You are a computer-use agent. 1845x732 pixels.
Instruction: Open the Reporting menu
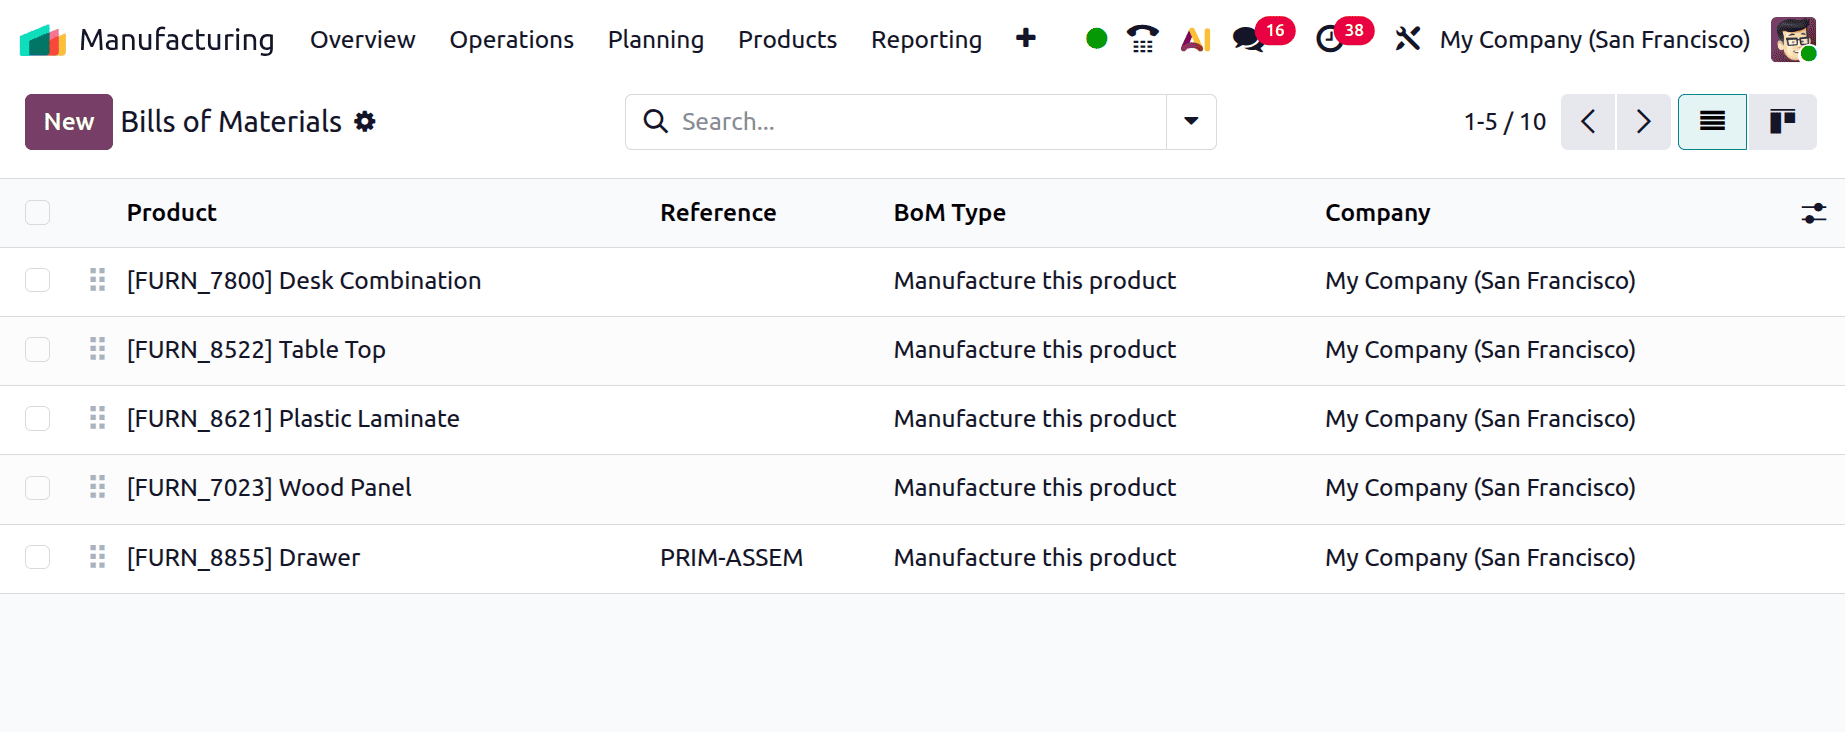[926, 40]
